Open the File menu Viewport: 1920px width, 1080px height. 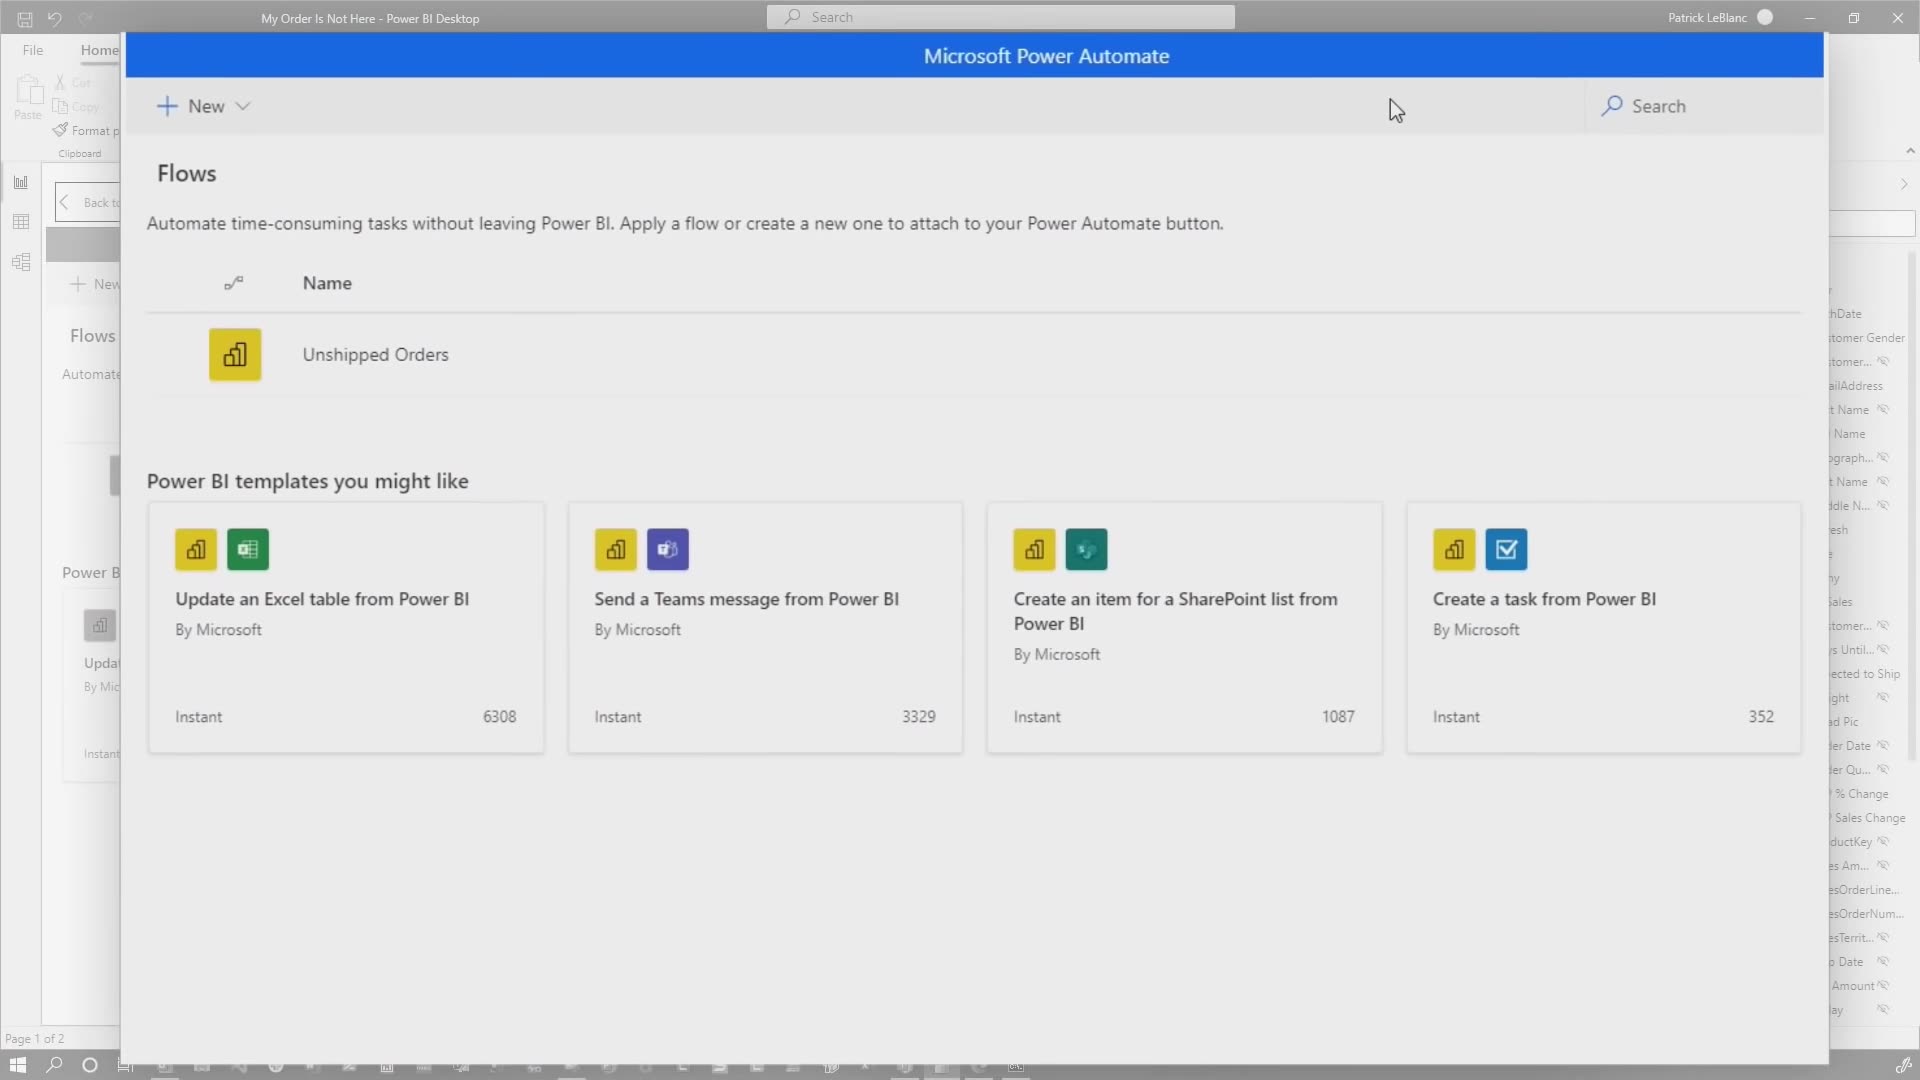point(32,49)
